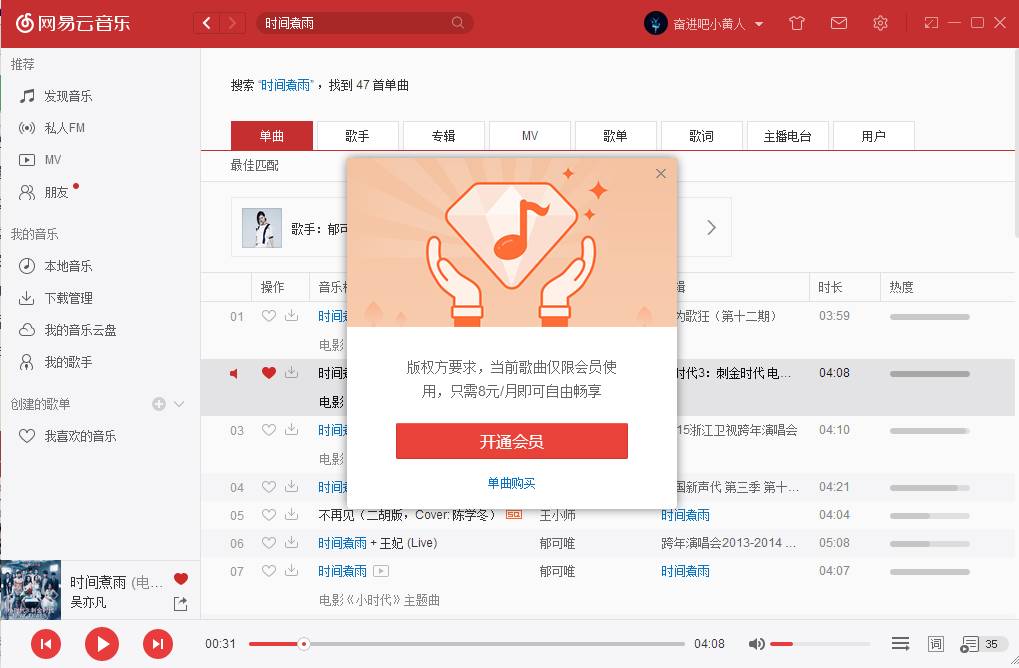Open the skin (shirt) icon
This screenshot has height=668, width=1019.
pos(797,23)
